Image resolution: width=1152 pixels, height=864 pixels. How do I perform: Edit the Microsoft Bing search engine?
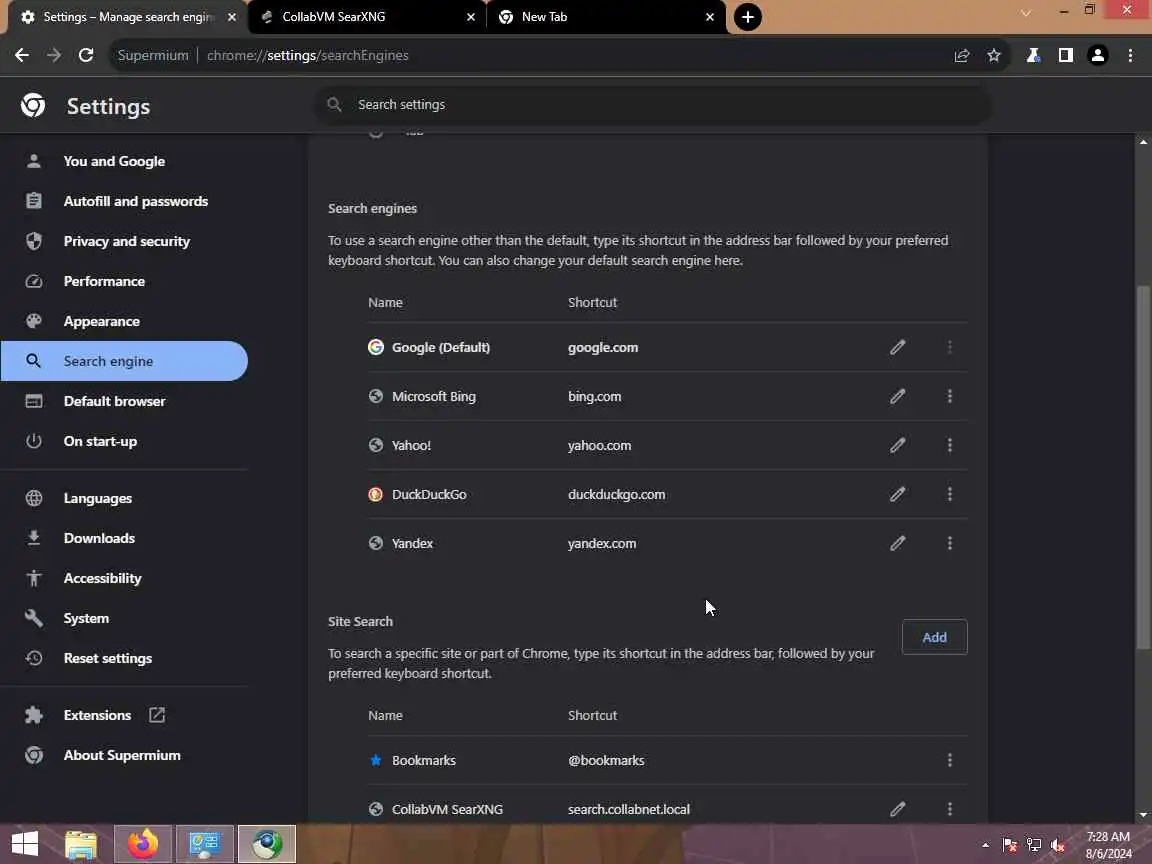point(897,396)
